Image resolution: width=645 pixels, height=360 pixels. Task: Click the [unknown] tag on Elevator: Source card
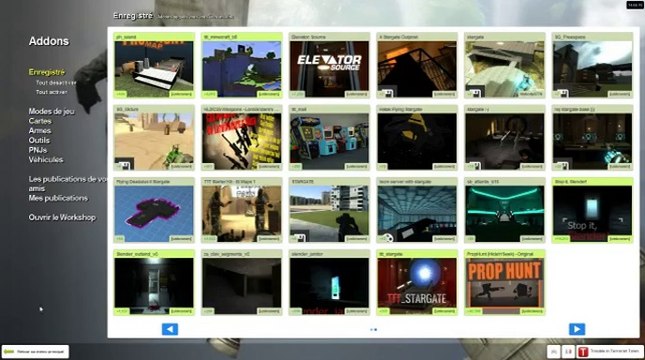(357, 94)
